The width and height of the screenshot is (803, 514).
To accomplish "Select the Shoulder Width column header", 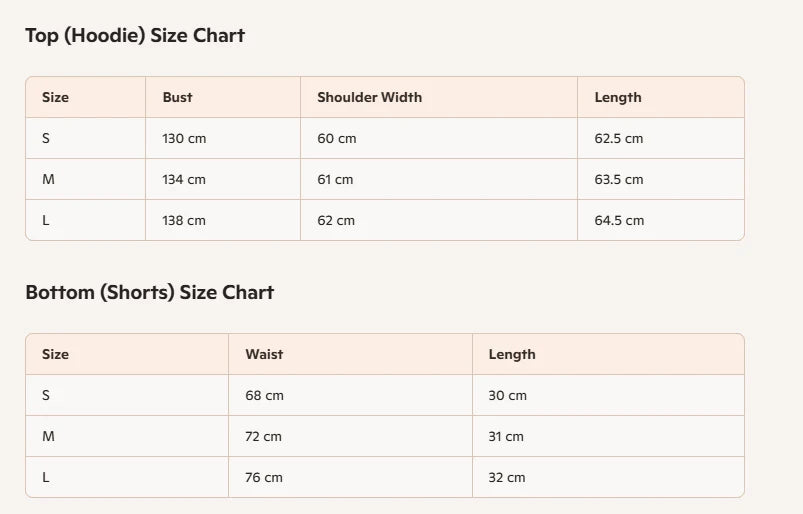I will 369,98.
